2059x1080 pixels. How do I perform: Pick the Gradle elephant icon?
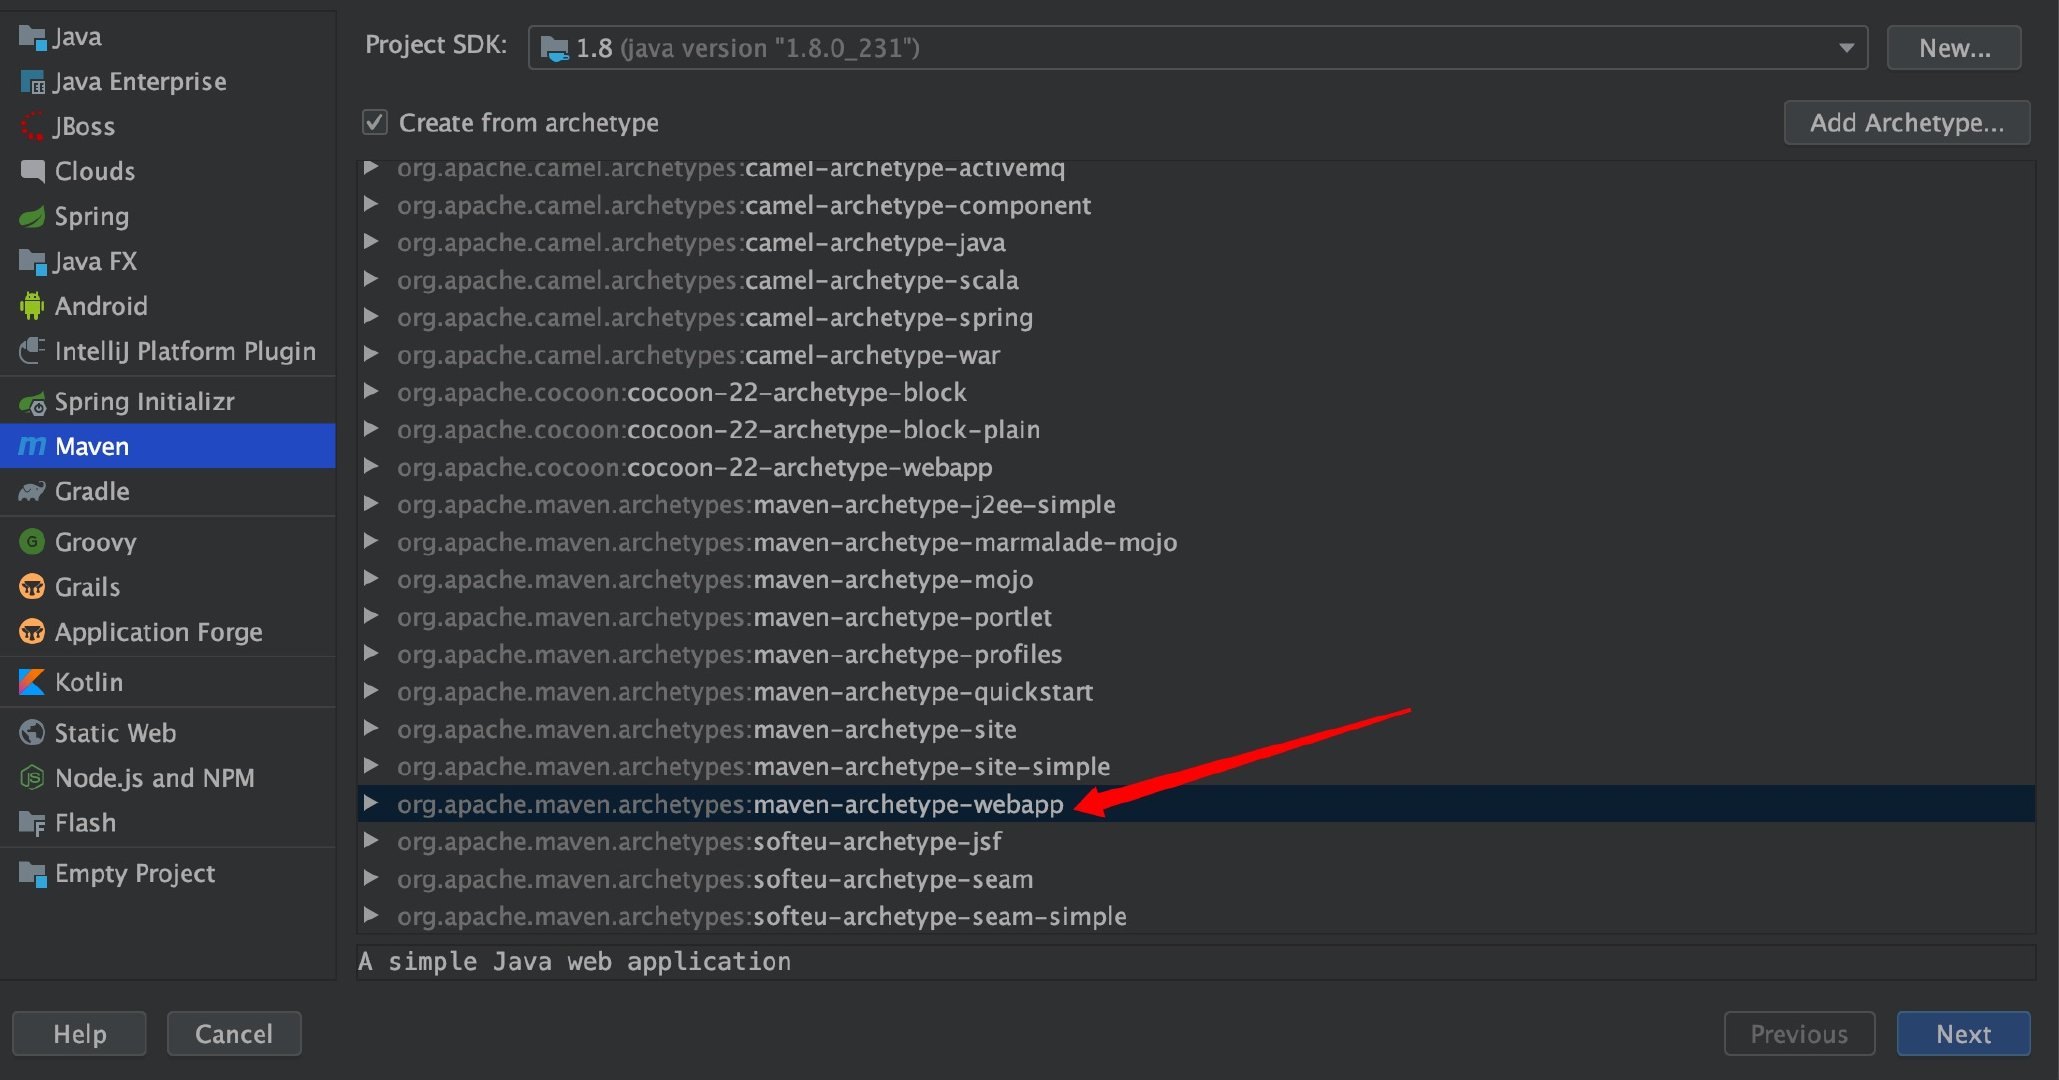pyautogui.click(x=32, y=491)
